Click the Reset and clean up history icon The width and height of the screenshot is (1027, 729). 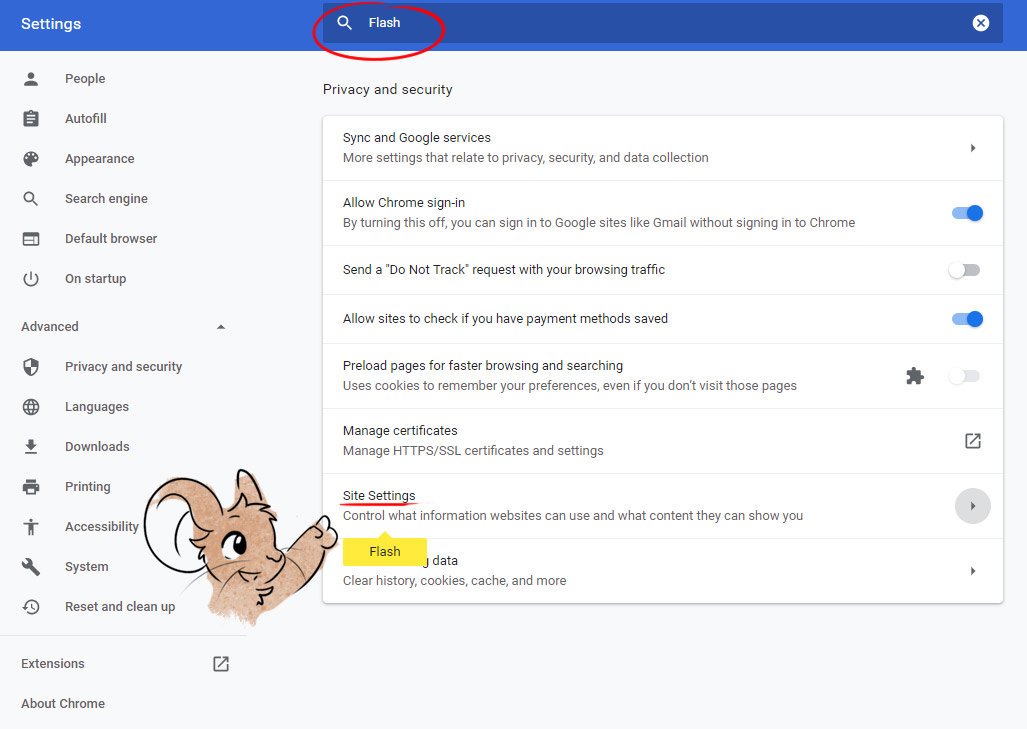(x=31, y=607)
